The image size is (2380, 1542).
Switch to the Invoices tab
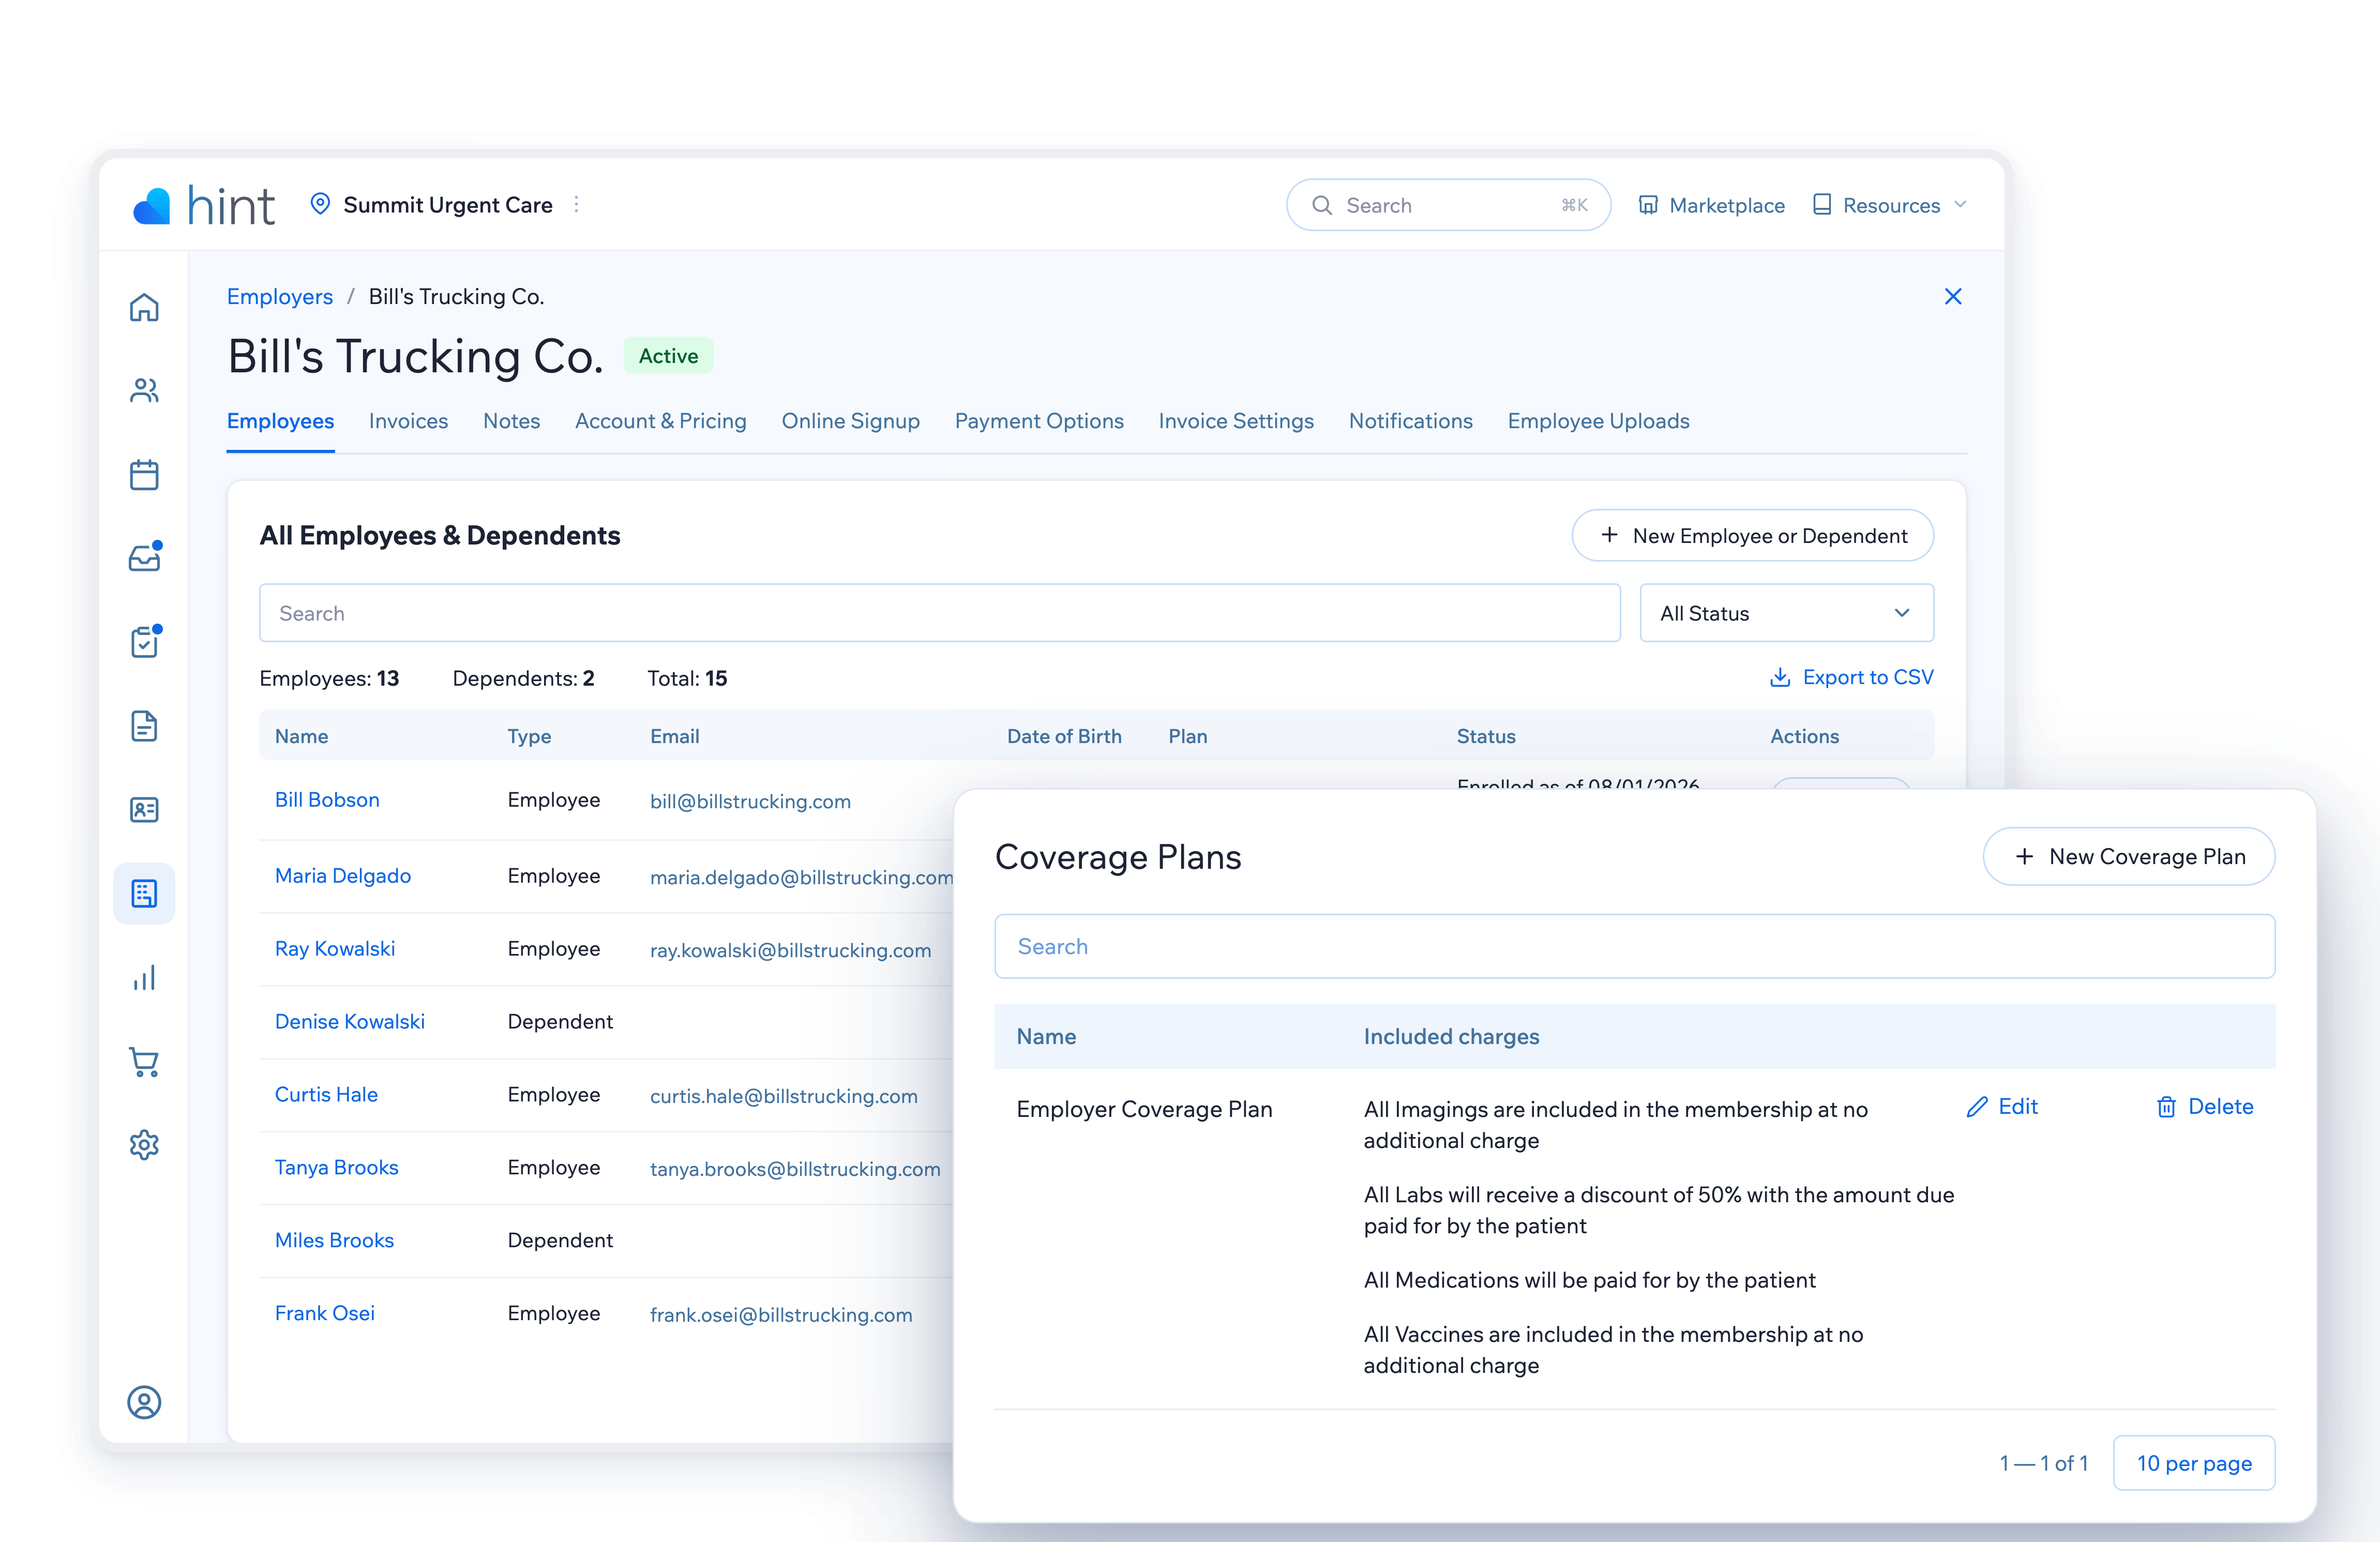[408, 421]
